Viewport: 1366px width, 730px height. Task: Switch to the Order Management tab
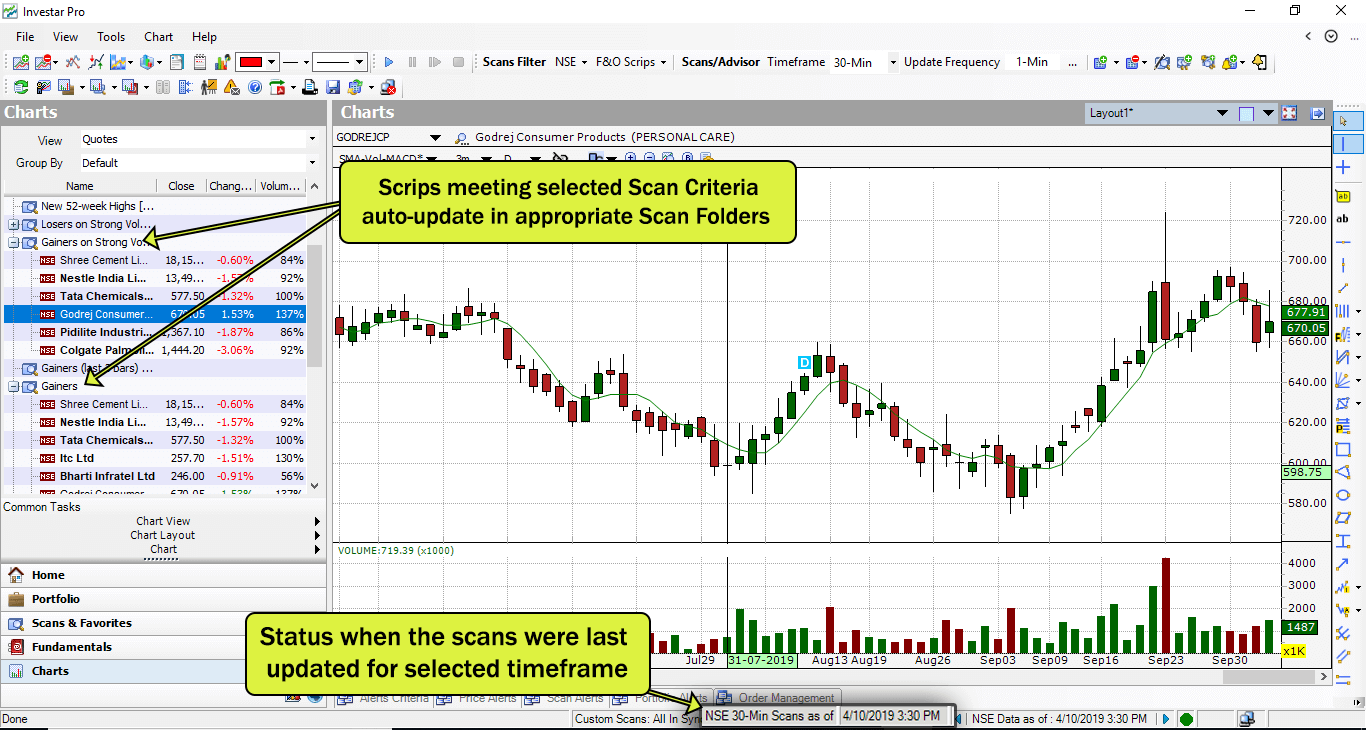(786, 698)
